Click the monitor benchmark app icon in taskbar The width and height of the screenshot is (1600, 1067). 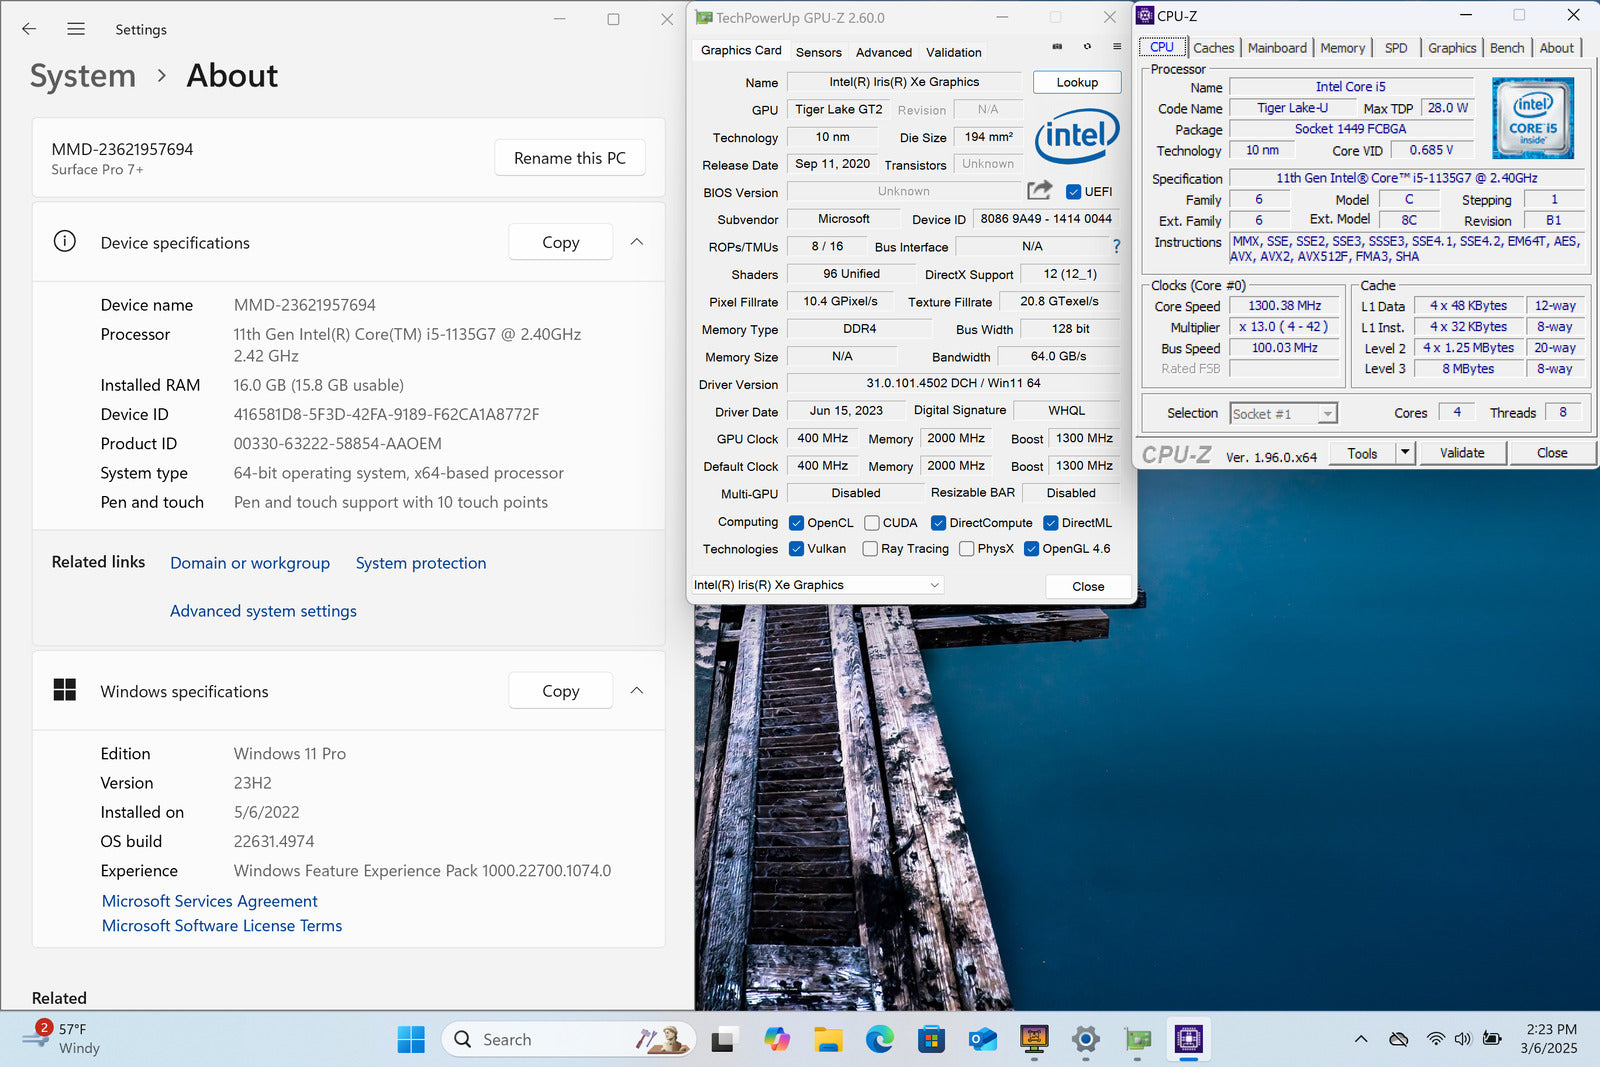point(1034,1040)
